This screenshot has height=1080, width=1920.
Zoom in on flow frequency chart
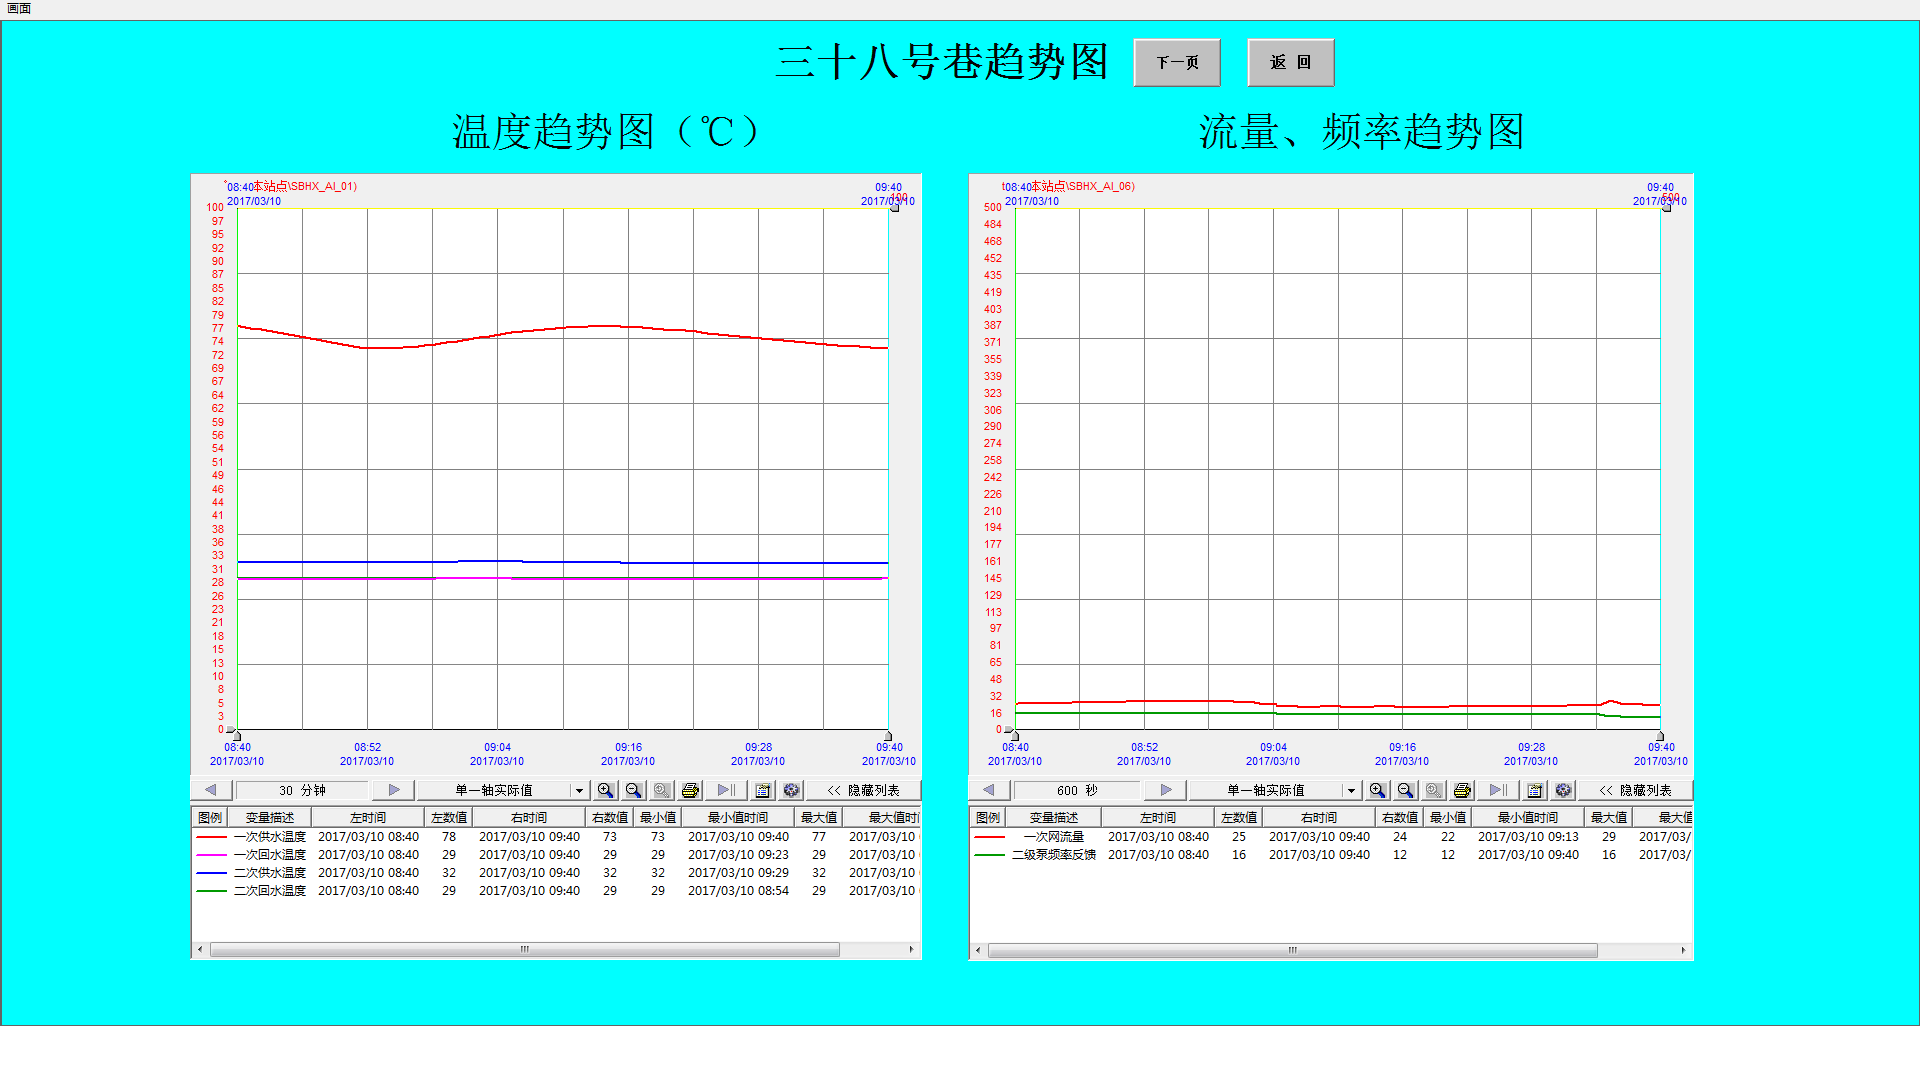1377,790
